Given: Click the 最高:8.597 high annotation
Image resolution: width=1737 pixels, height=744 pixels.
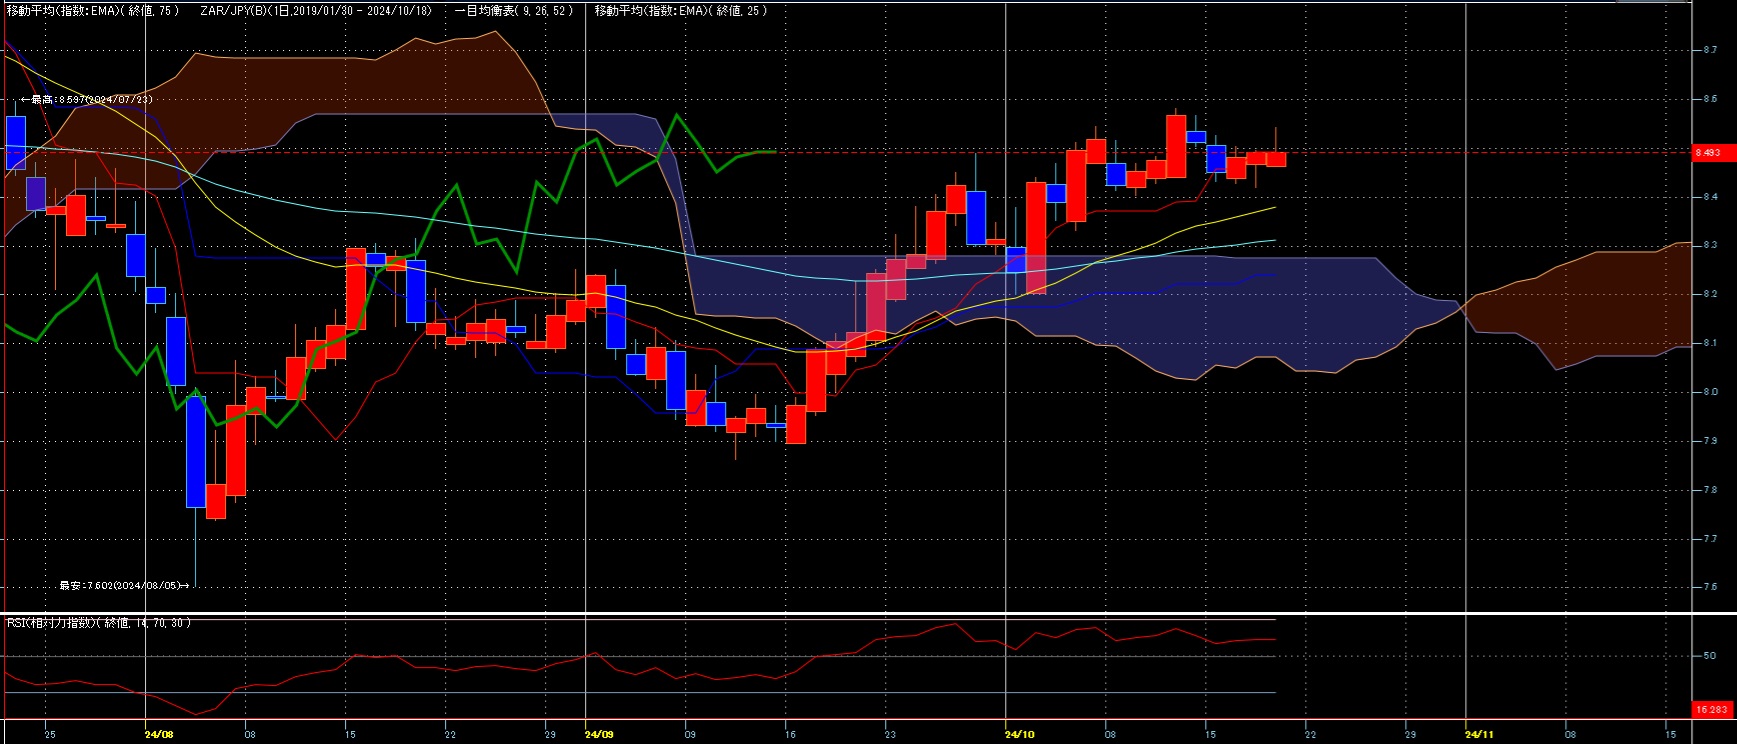Looking at the screenshot, I should click(86, 100).
